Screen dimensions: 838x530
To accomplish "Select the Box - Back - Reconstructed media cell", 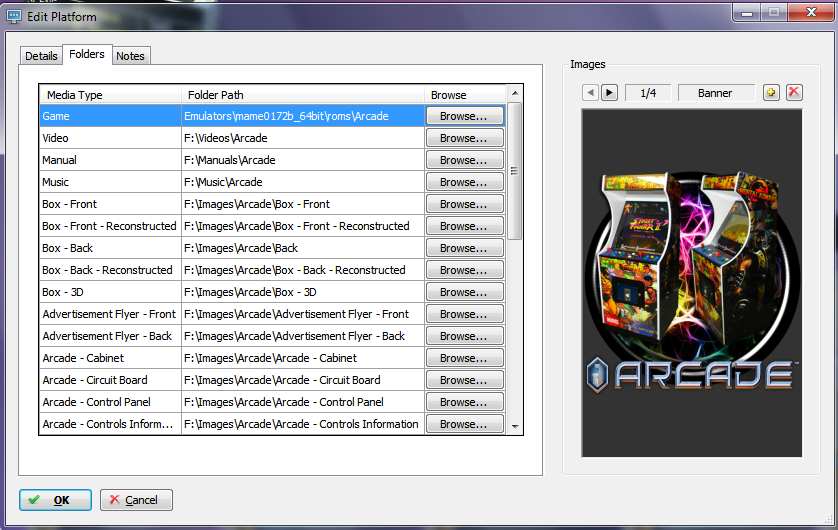I will (x=111, y=270).
